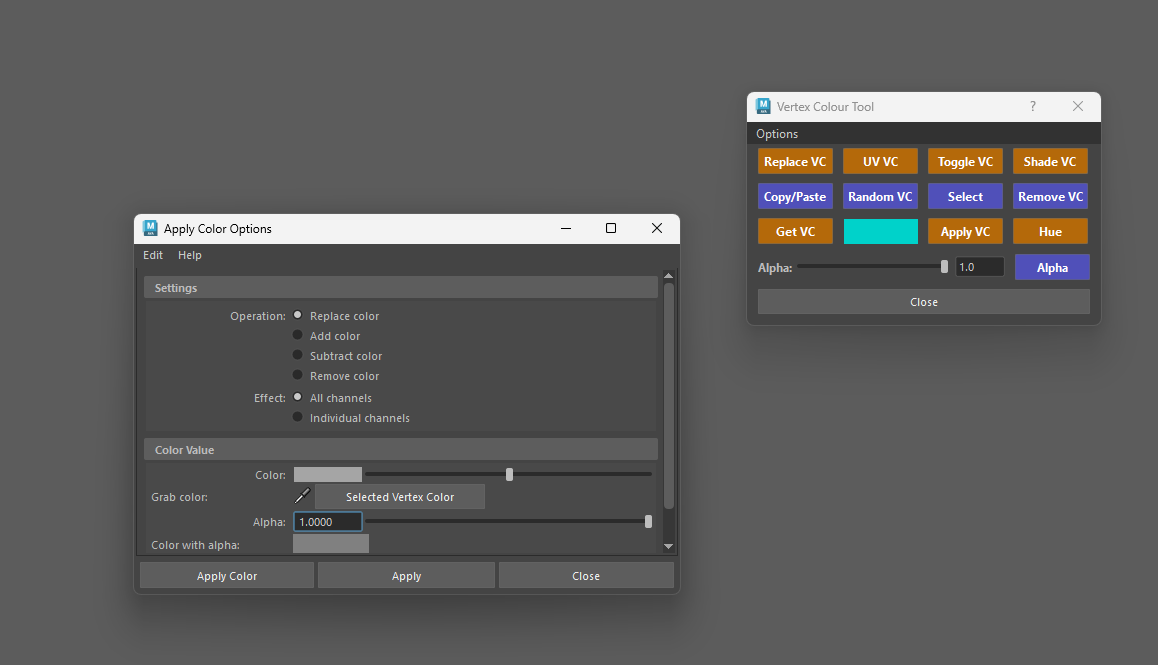The height and width of the screenshot is (665, 1158).
Task: Click the gray Color swatch
Action: [x=328, y=474]
